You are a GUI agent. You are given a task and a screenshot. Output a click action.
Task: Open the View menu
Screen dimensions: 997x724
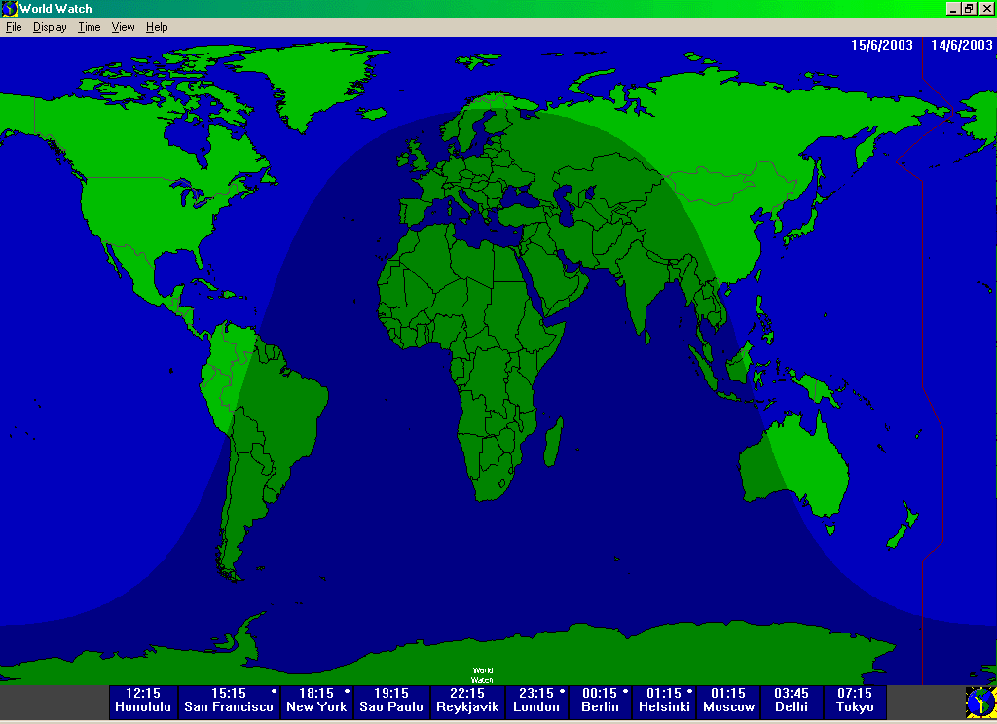pos(123,27)
